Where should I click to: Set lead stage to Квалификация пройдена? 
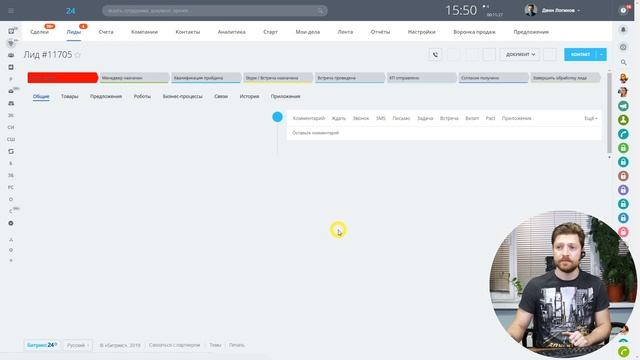[206, 78]
